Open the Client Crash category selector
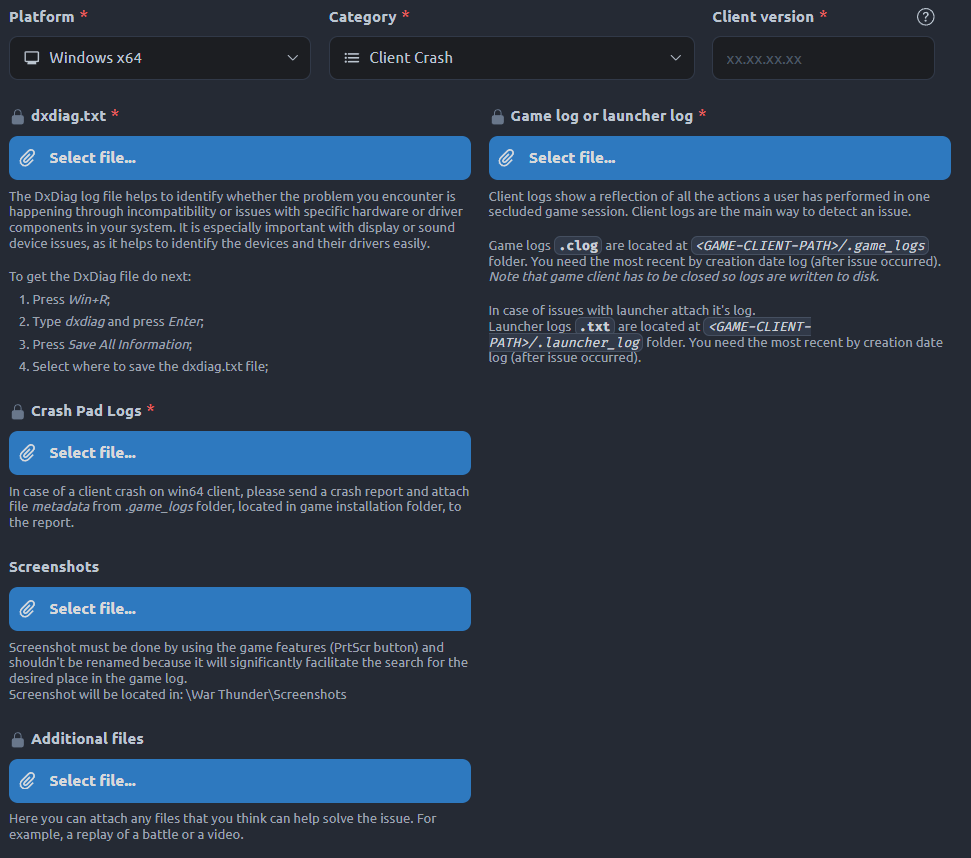 pyautogui.click(x=511, y=58)
